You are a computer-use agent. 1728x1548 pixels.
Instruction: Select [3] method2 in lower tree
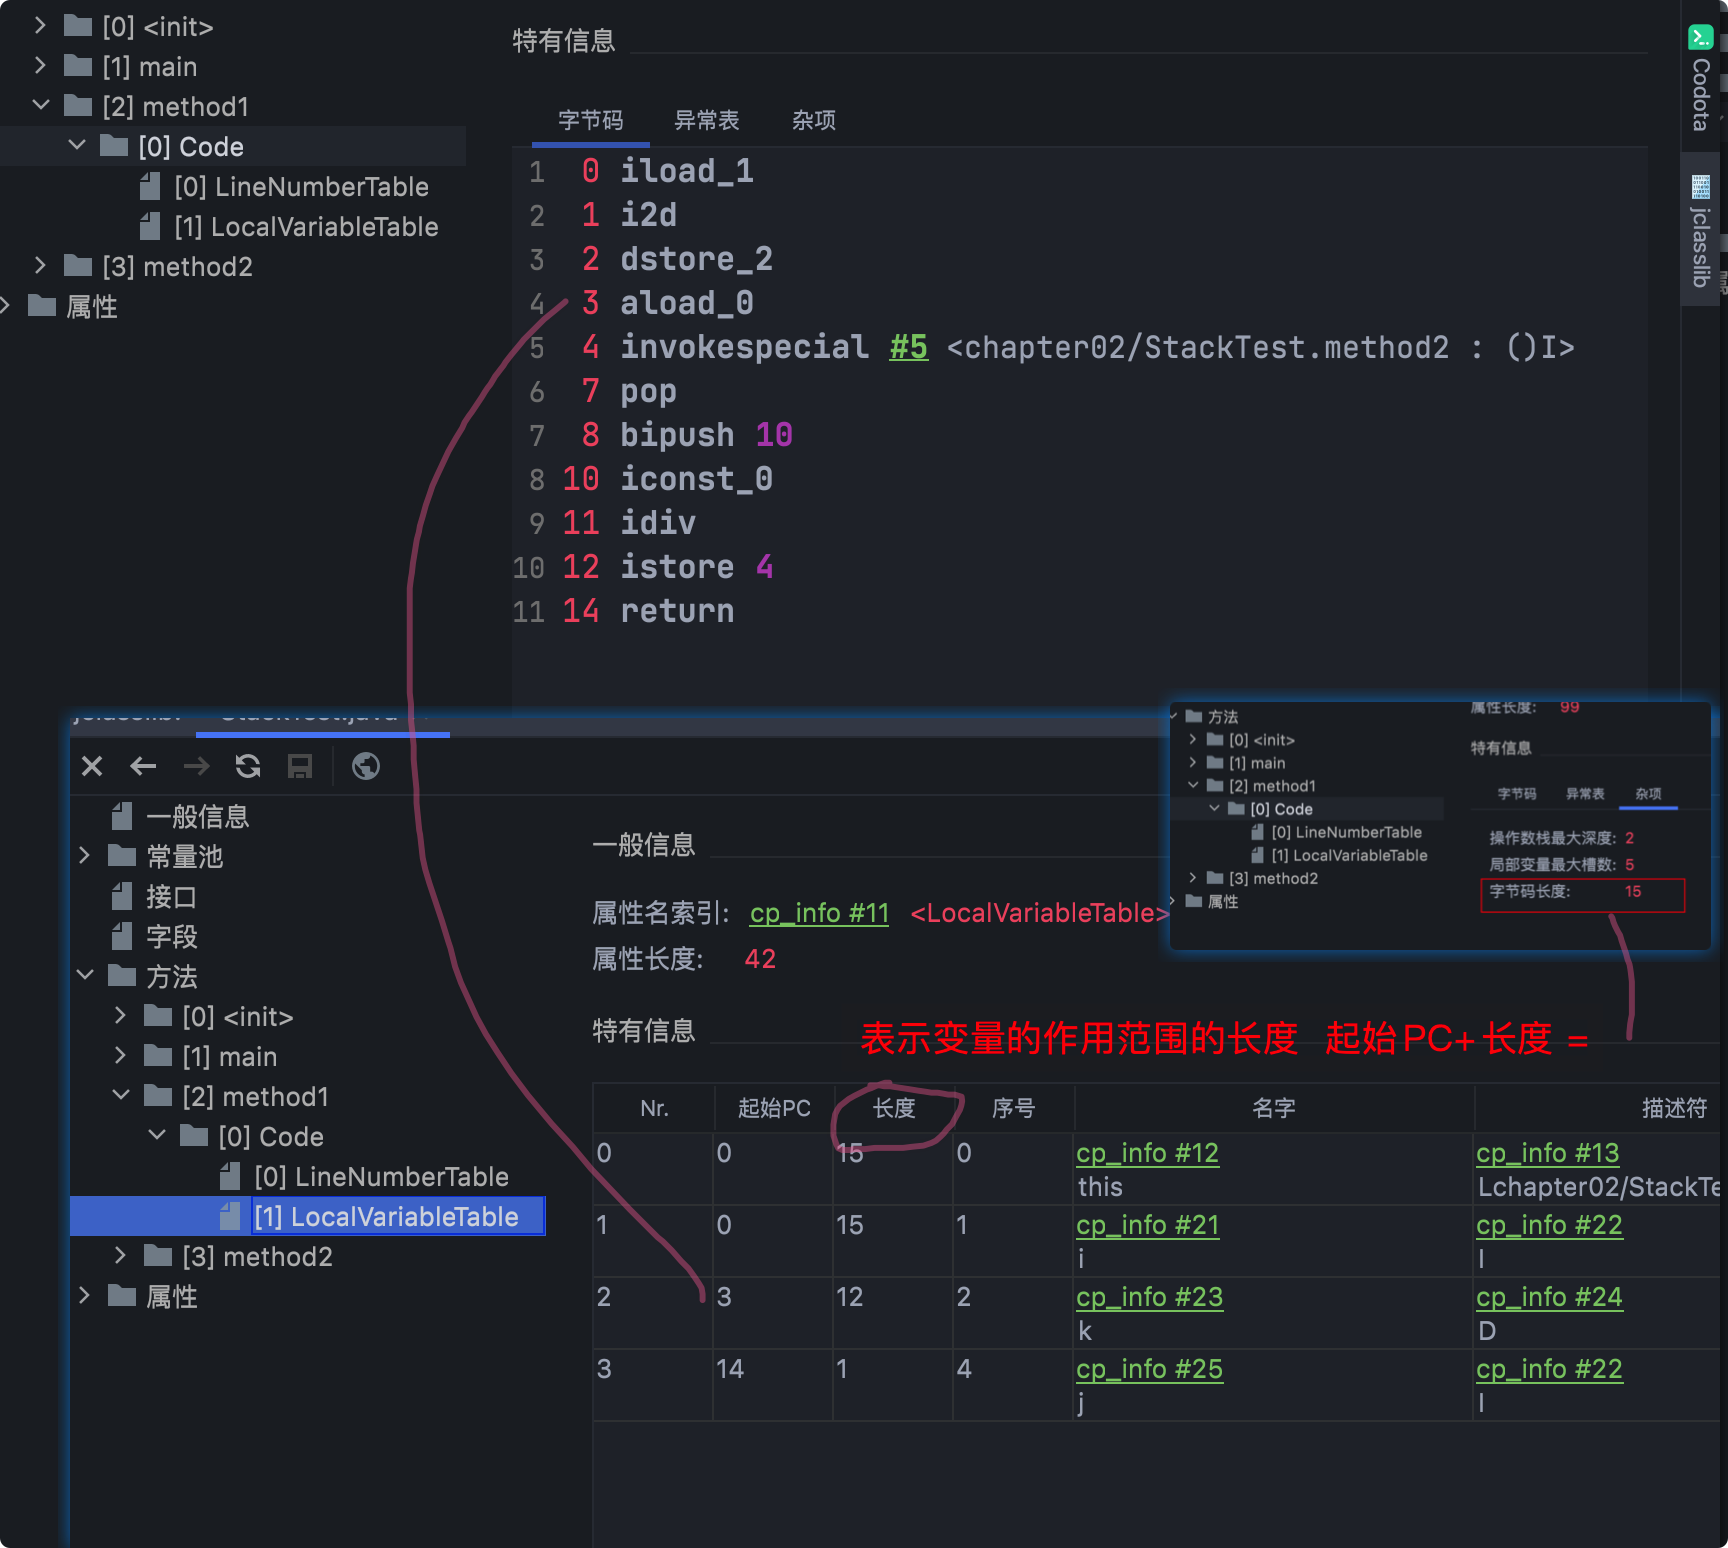257,1257
